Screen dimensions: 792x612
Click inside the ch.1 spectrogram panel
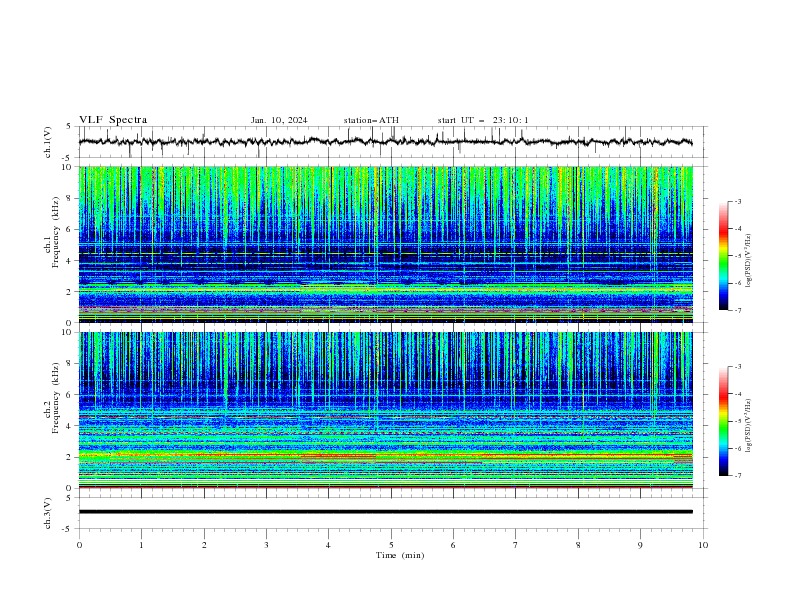[x=385, y=244]
